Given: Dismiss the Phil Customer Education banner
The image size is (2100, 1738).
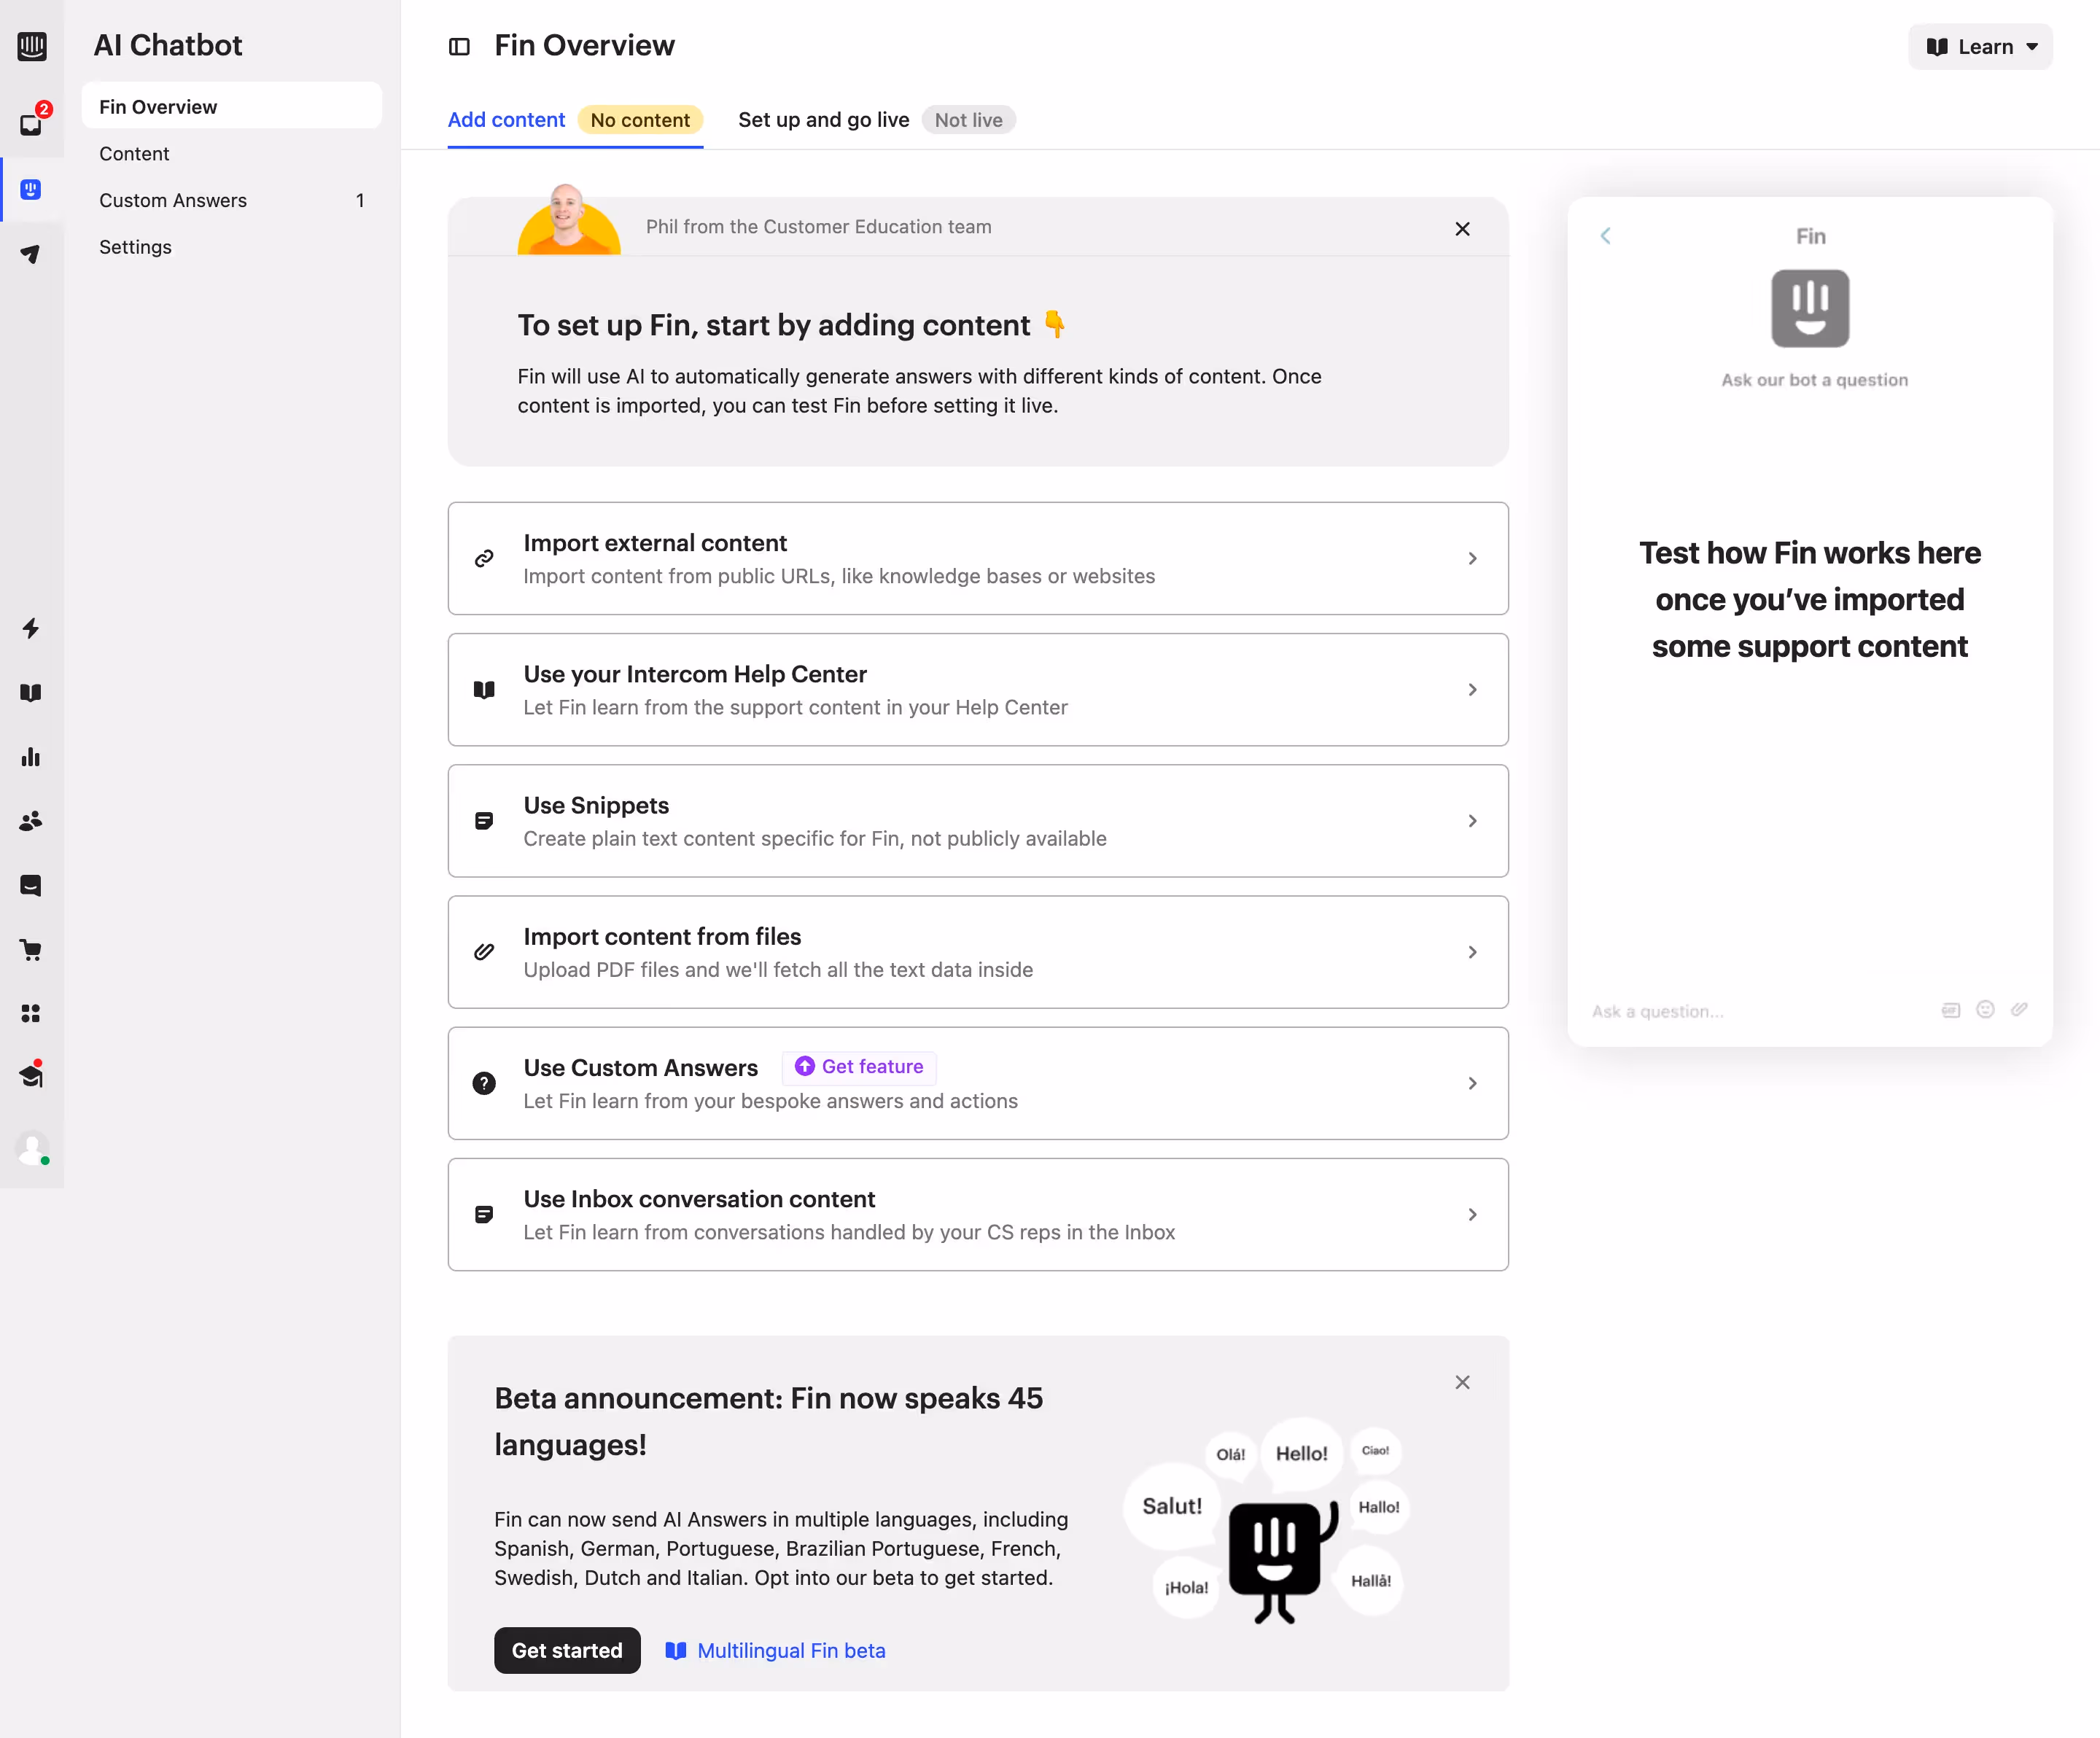Looking at the screenshot, I should [x=1462, y=228].
